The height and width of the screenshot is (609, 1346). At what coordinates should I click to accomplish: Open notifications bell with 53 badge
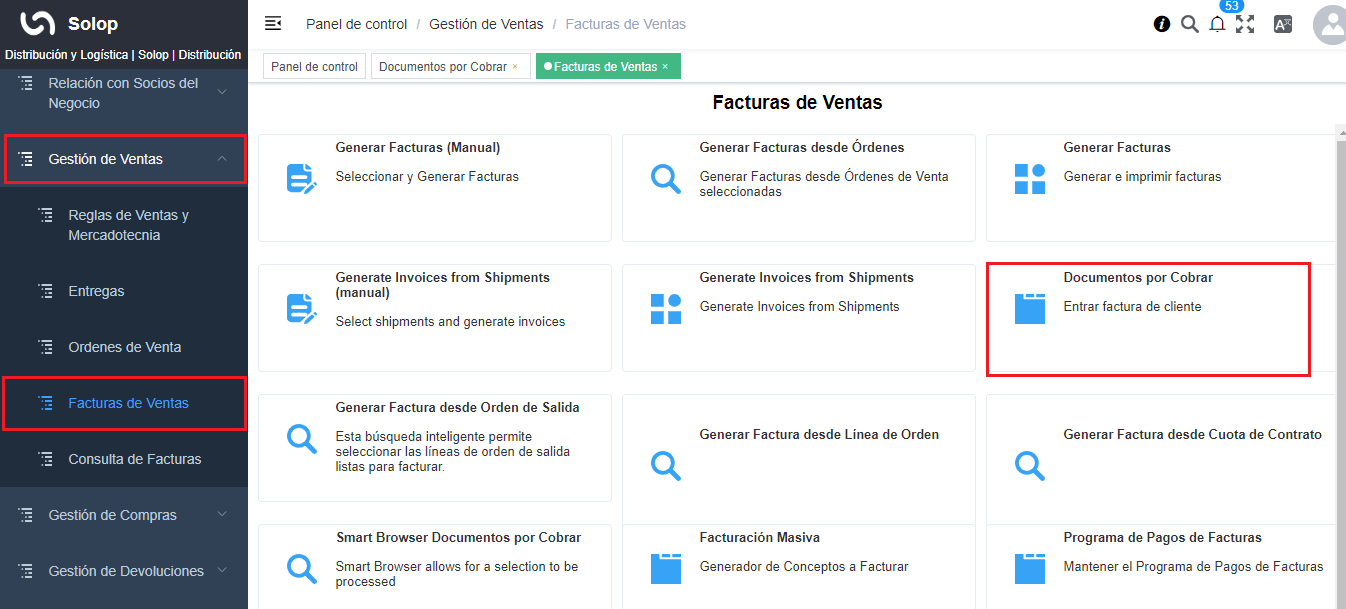[1217, 24]
